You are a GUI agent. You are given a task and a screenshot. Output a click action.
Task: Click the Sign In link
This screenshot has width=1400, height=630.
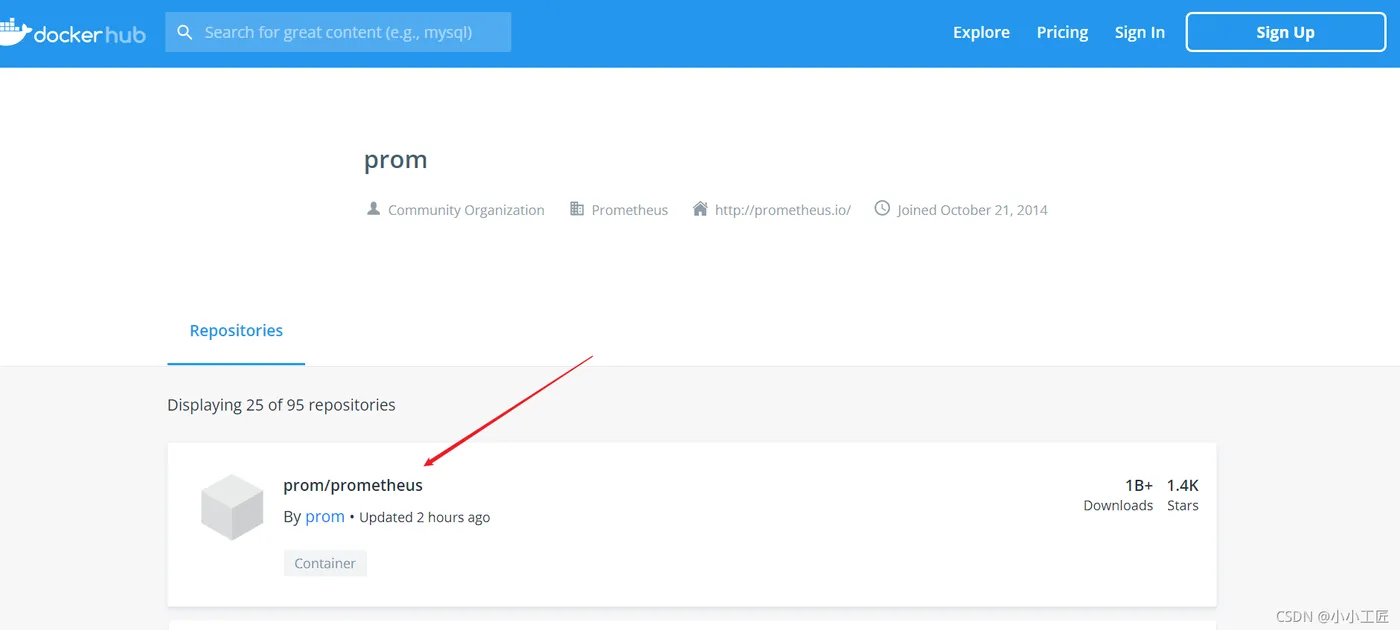(x=1139, y=32)
